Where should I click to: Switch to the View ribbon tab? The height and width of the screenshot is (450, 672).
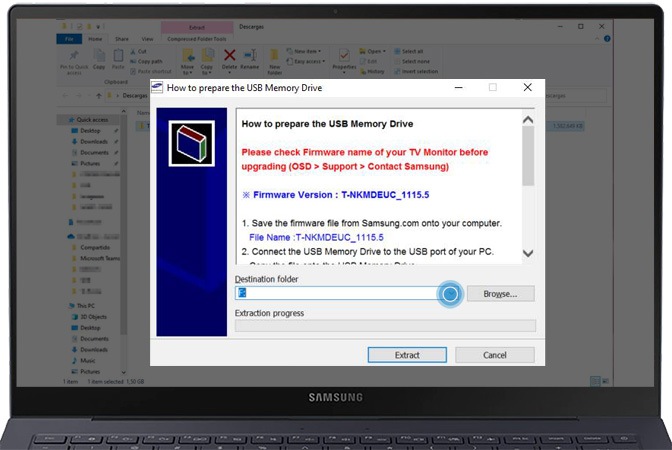(x=147, y=39)
